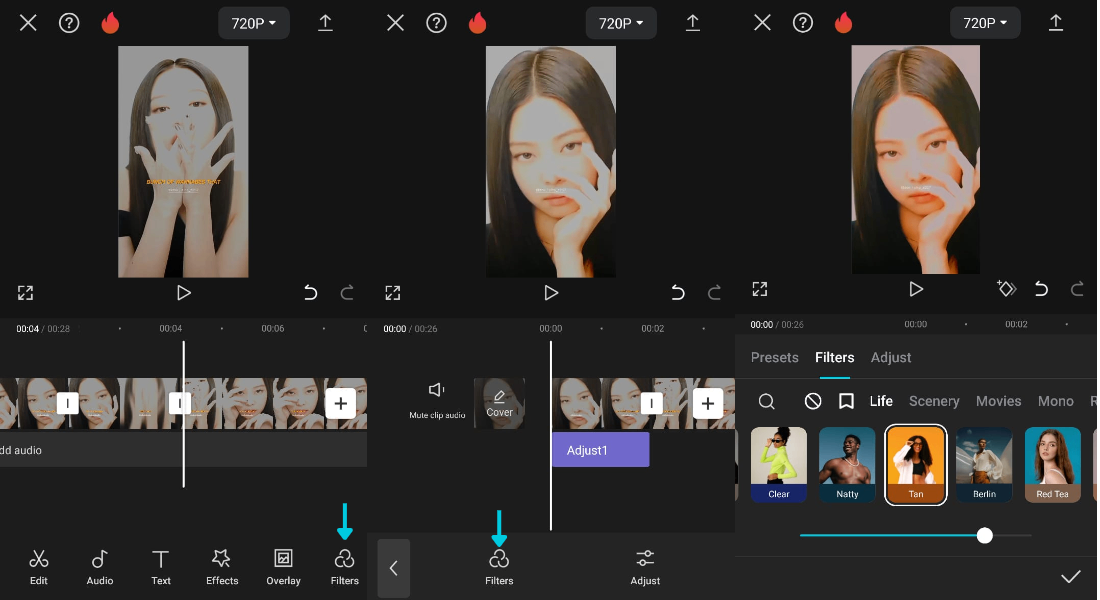Select the Adjust1 timeline clip
1100x600 pixels.
coord(601,450)
